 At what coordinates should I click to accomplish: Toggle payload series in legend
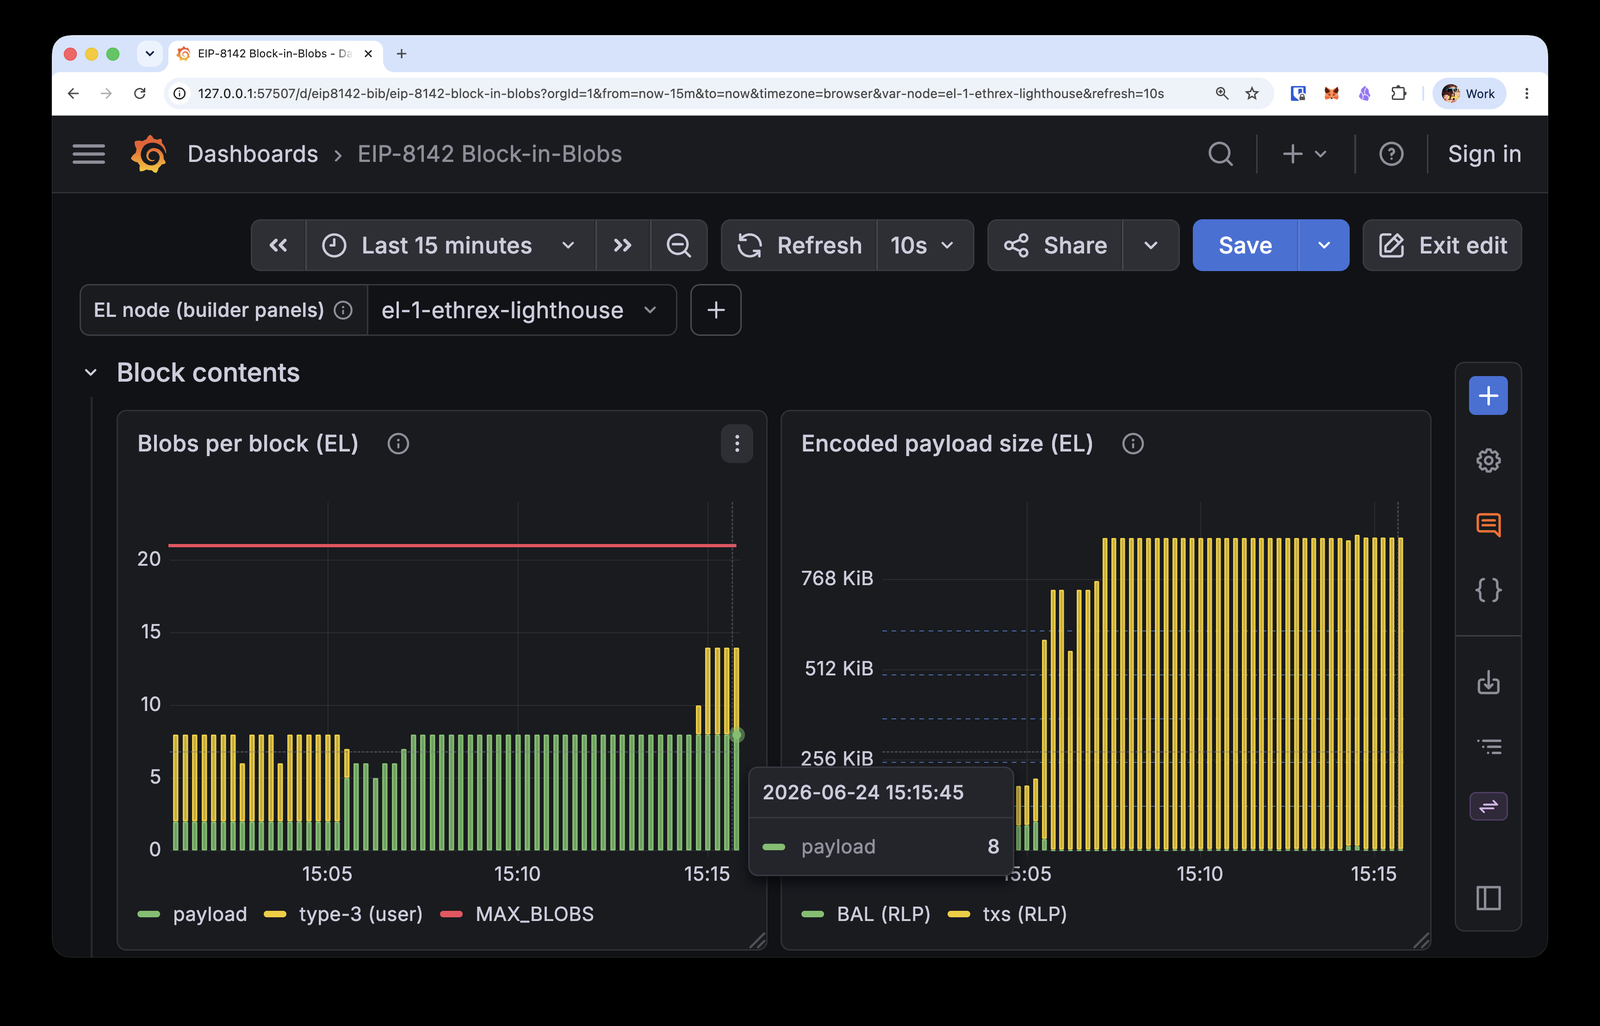click(x=209, y=914)
